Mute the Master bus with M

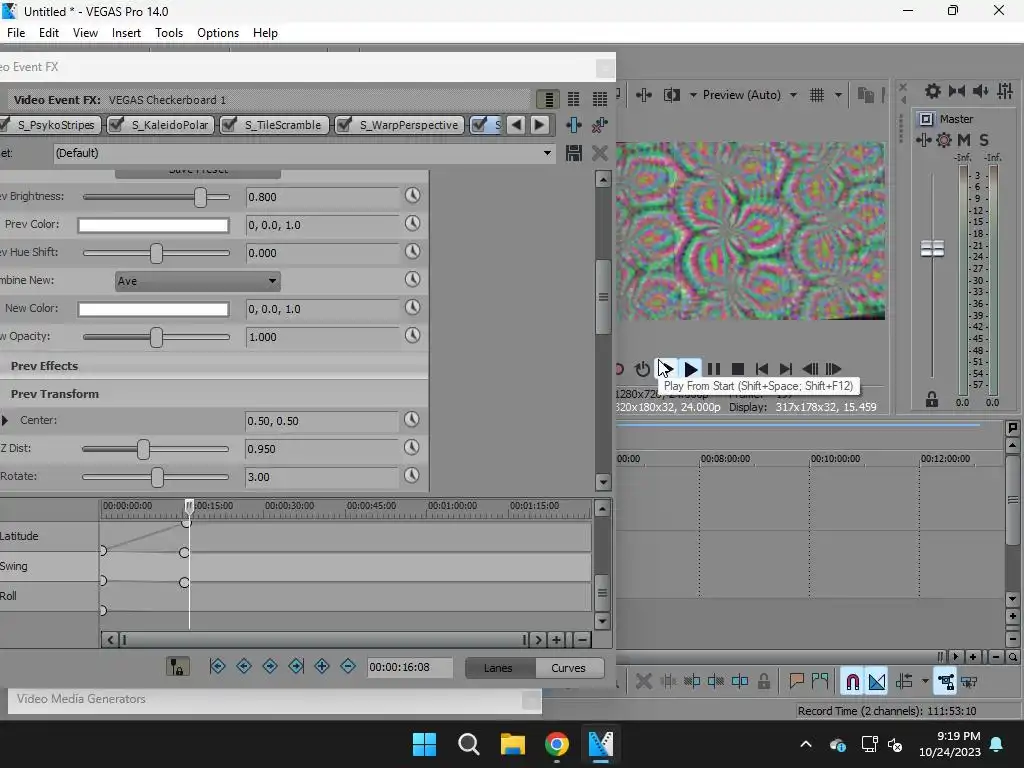click(964, 140)
